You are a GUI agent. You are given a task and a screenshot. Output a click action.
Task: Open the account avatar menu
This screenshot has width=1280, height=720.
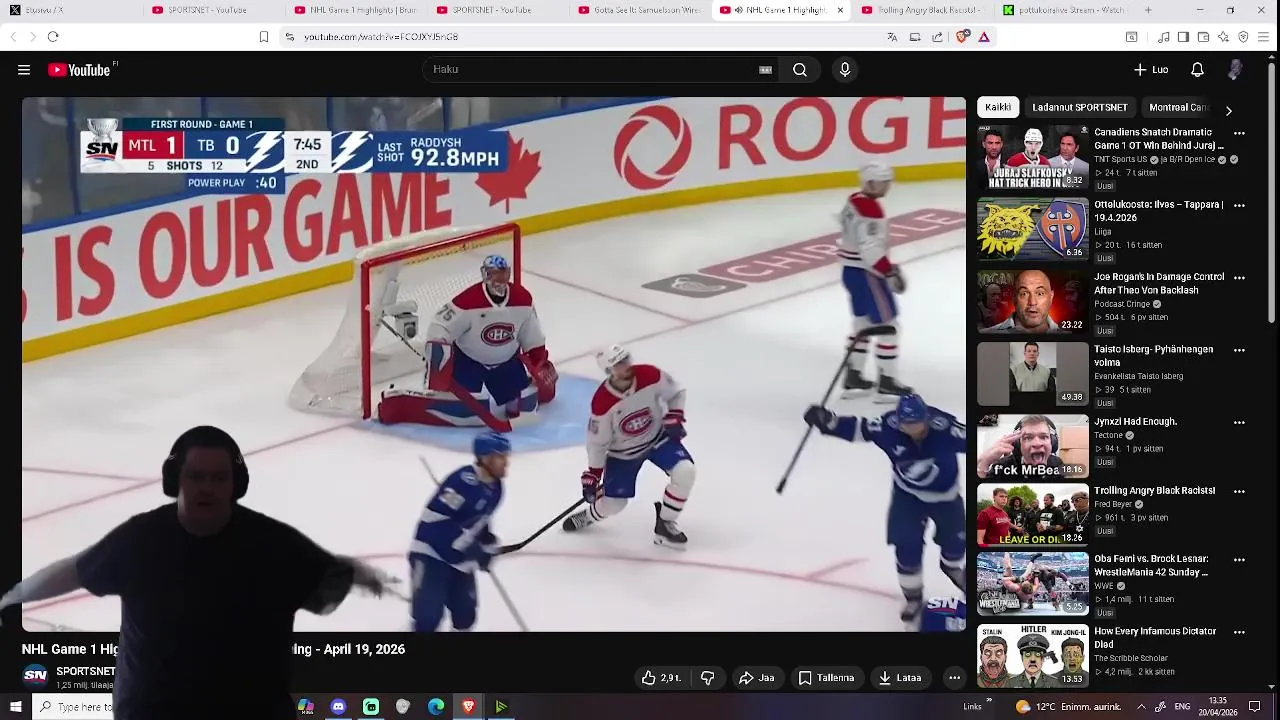tap(1235, 70)
